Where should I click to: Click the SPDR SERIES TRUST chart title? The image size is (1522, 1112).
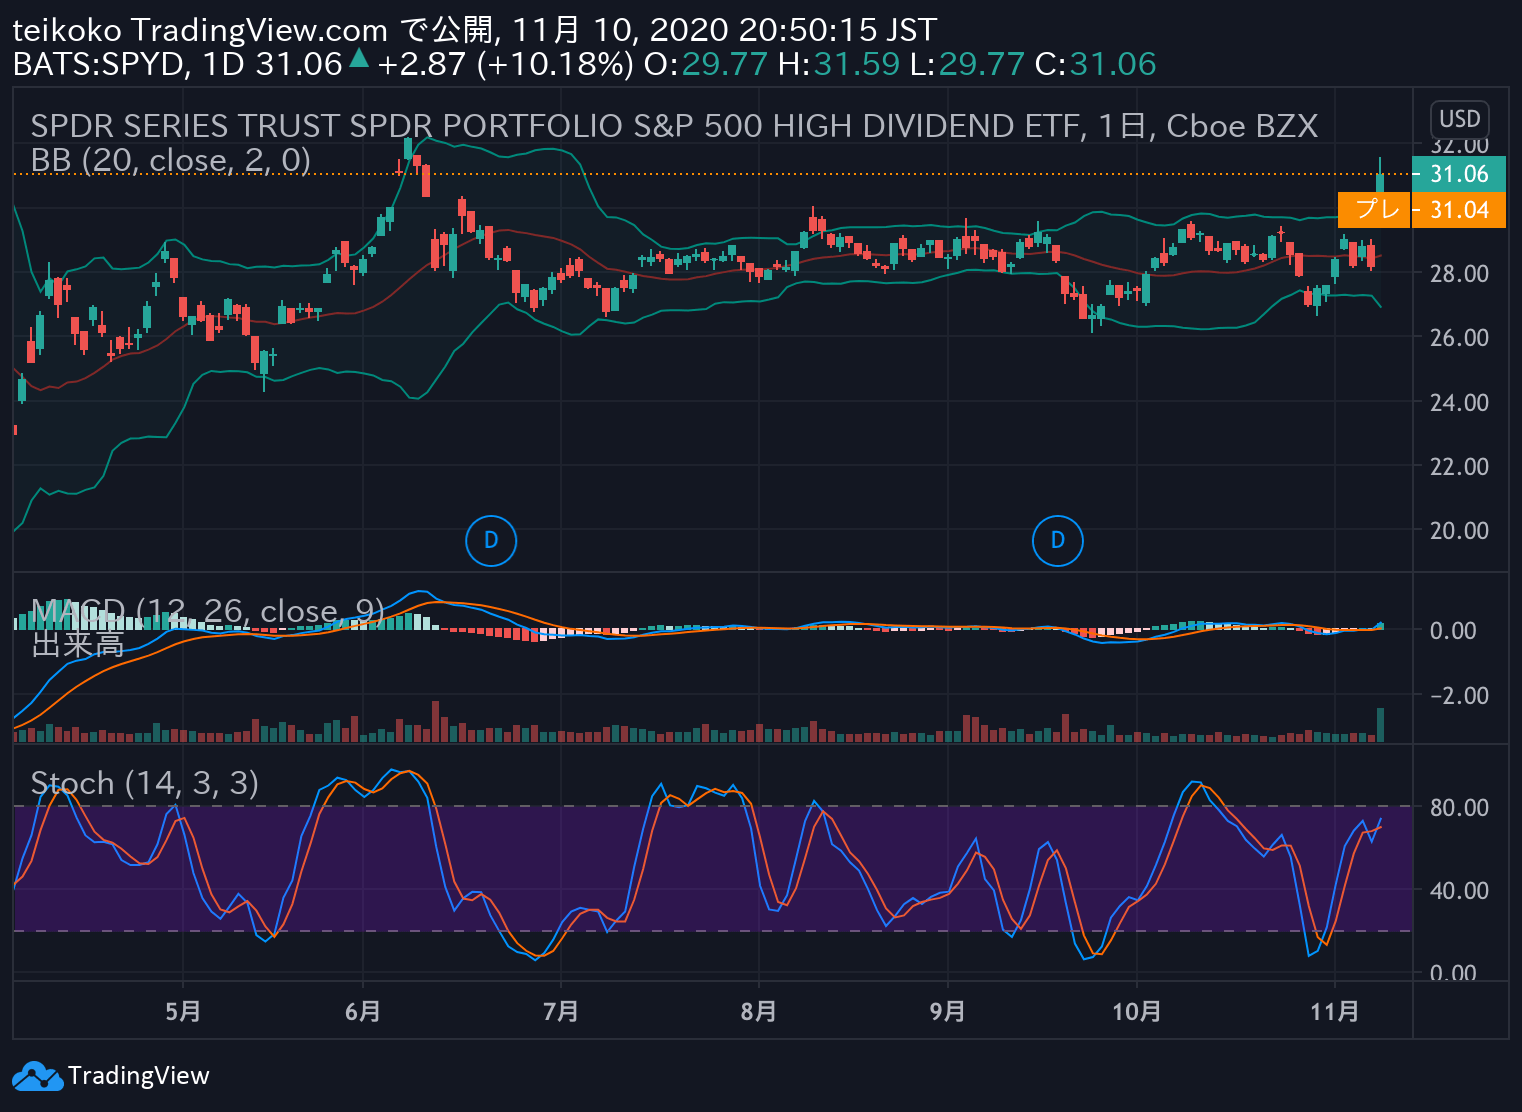click(x=674, y=126)
